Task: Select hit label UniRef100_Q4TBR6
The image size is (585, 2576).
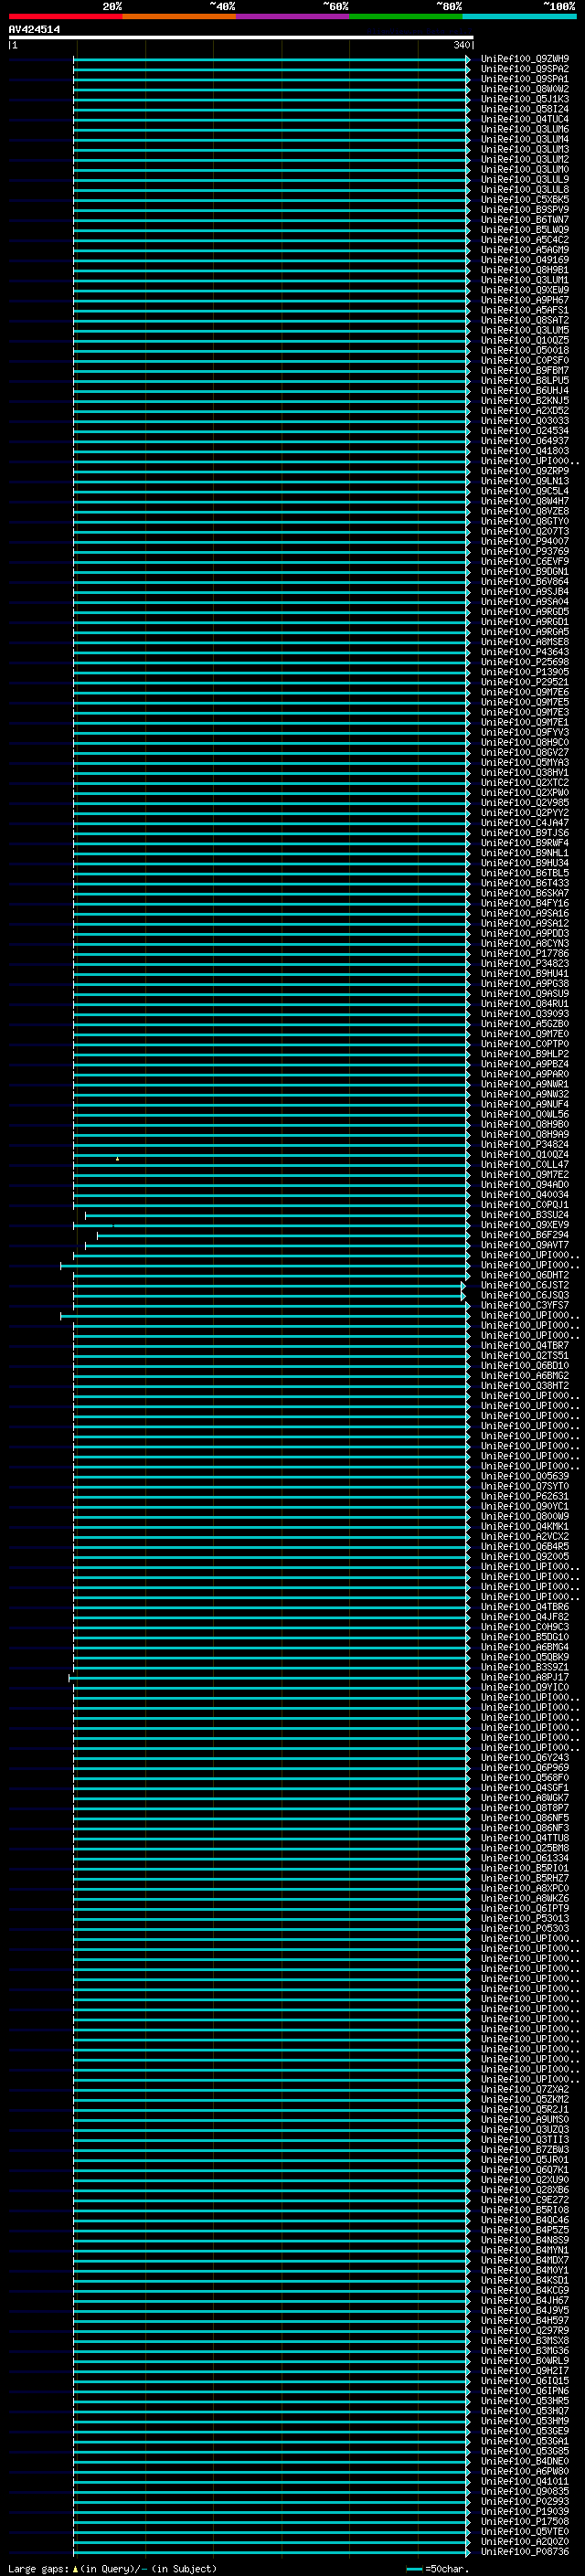Action: click(x=525, y=1607)
